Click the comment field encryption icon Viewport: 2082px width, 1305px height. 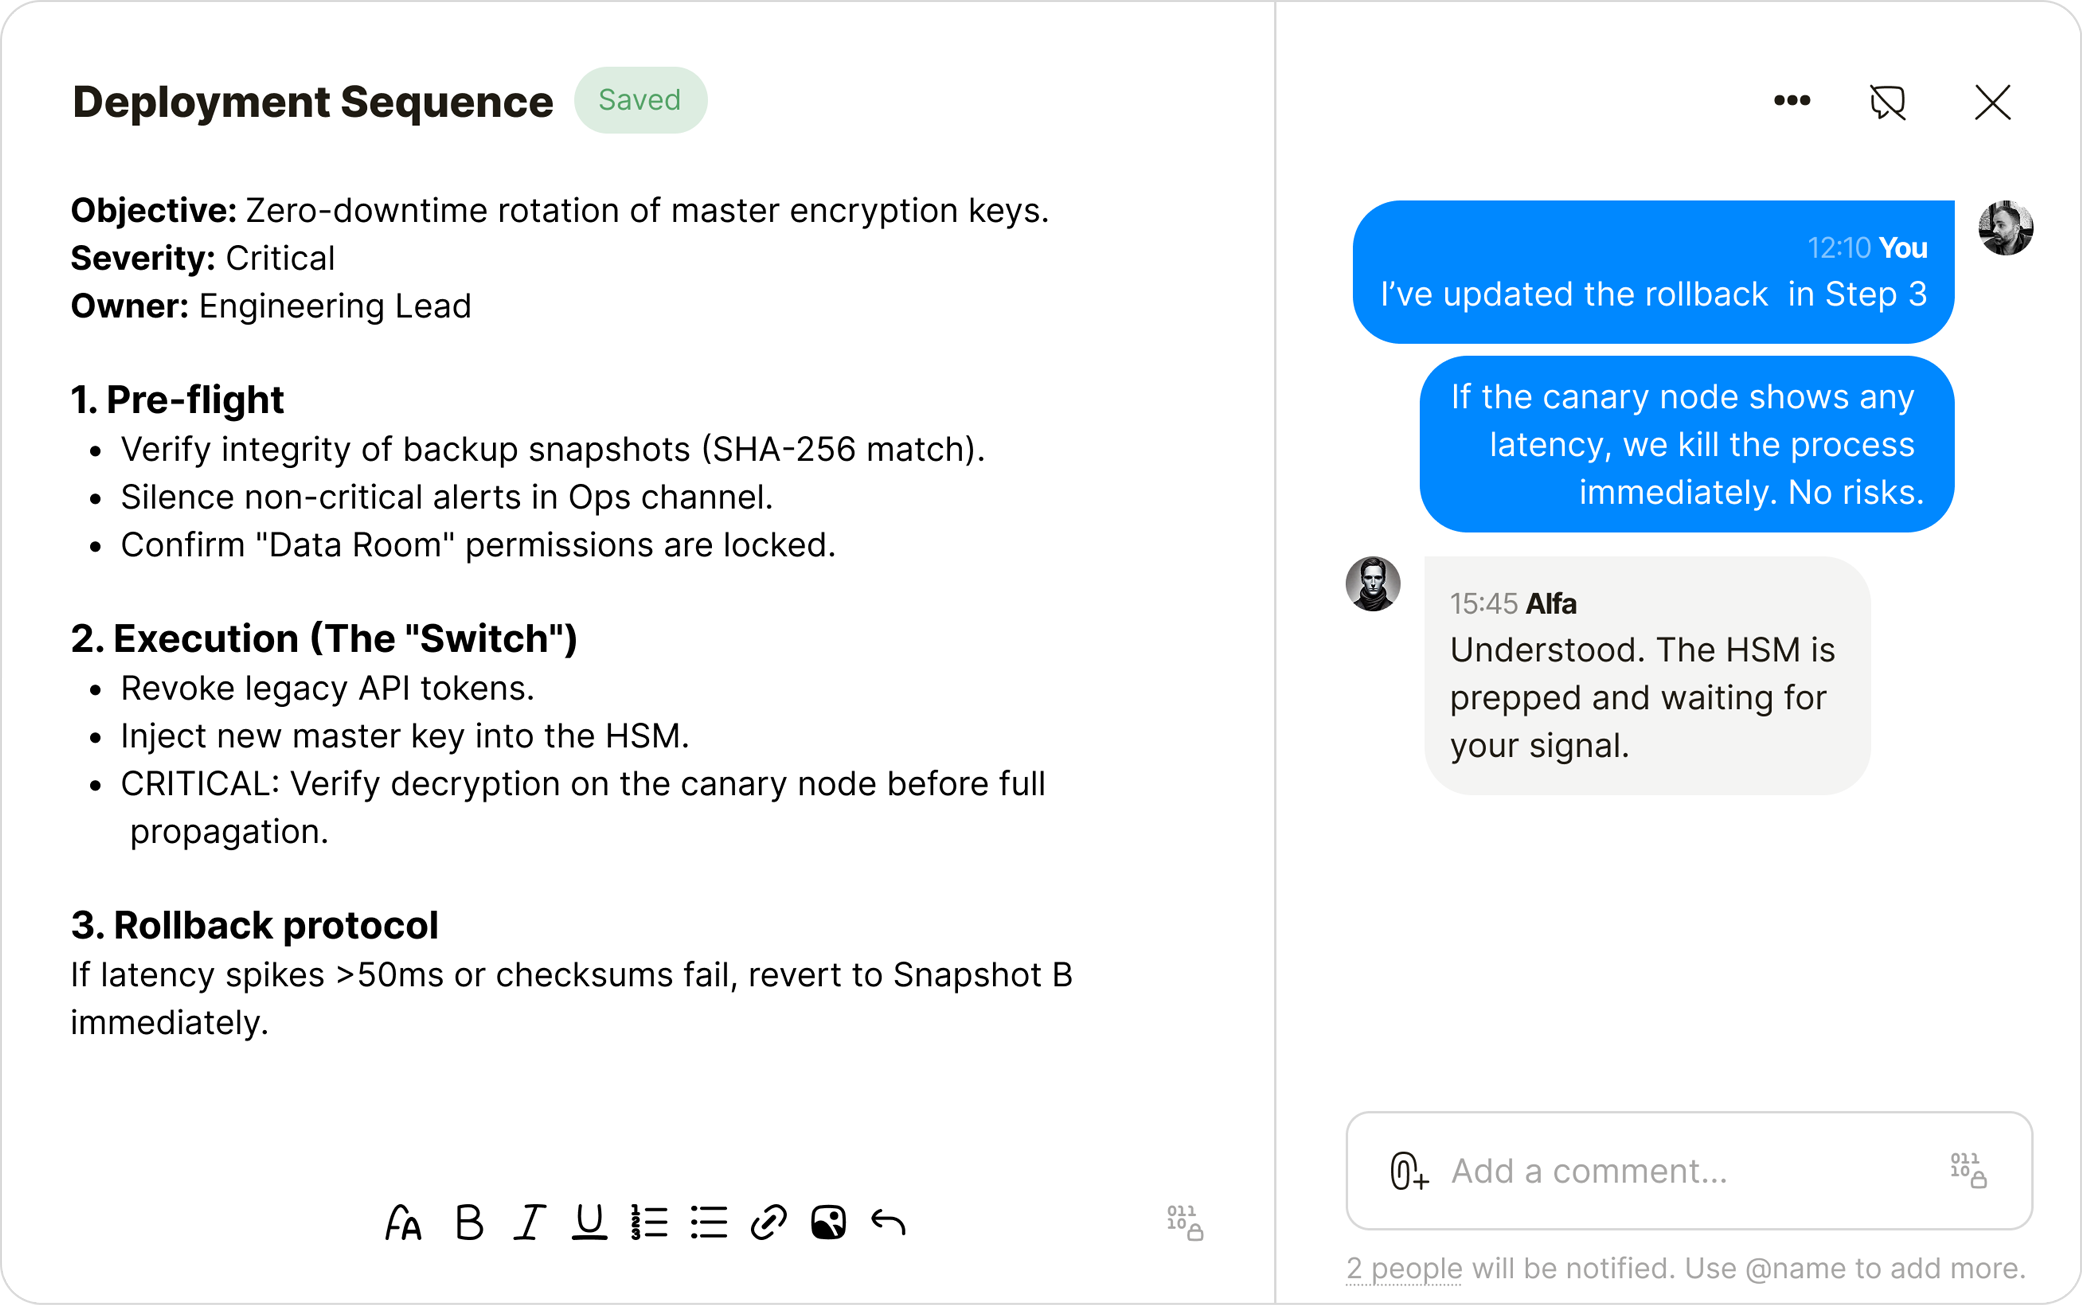pyautogui.click(x=1968, y=1170)
